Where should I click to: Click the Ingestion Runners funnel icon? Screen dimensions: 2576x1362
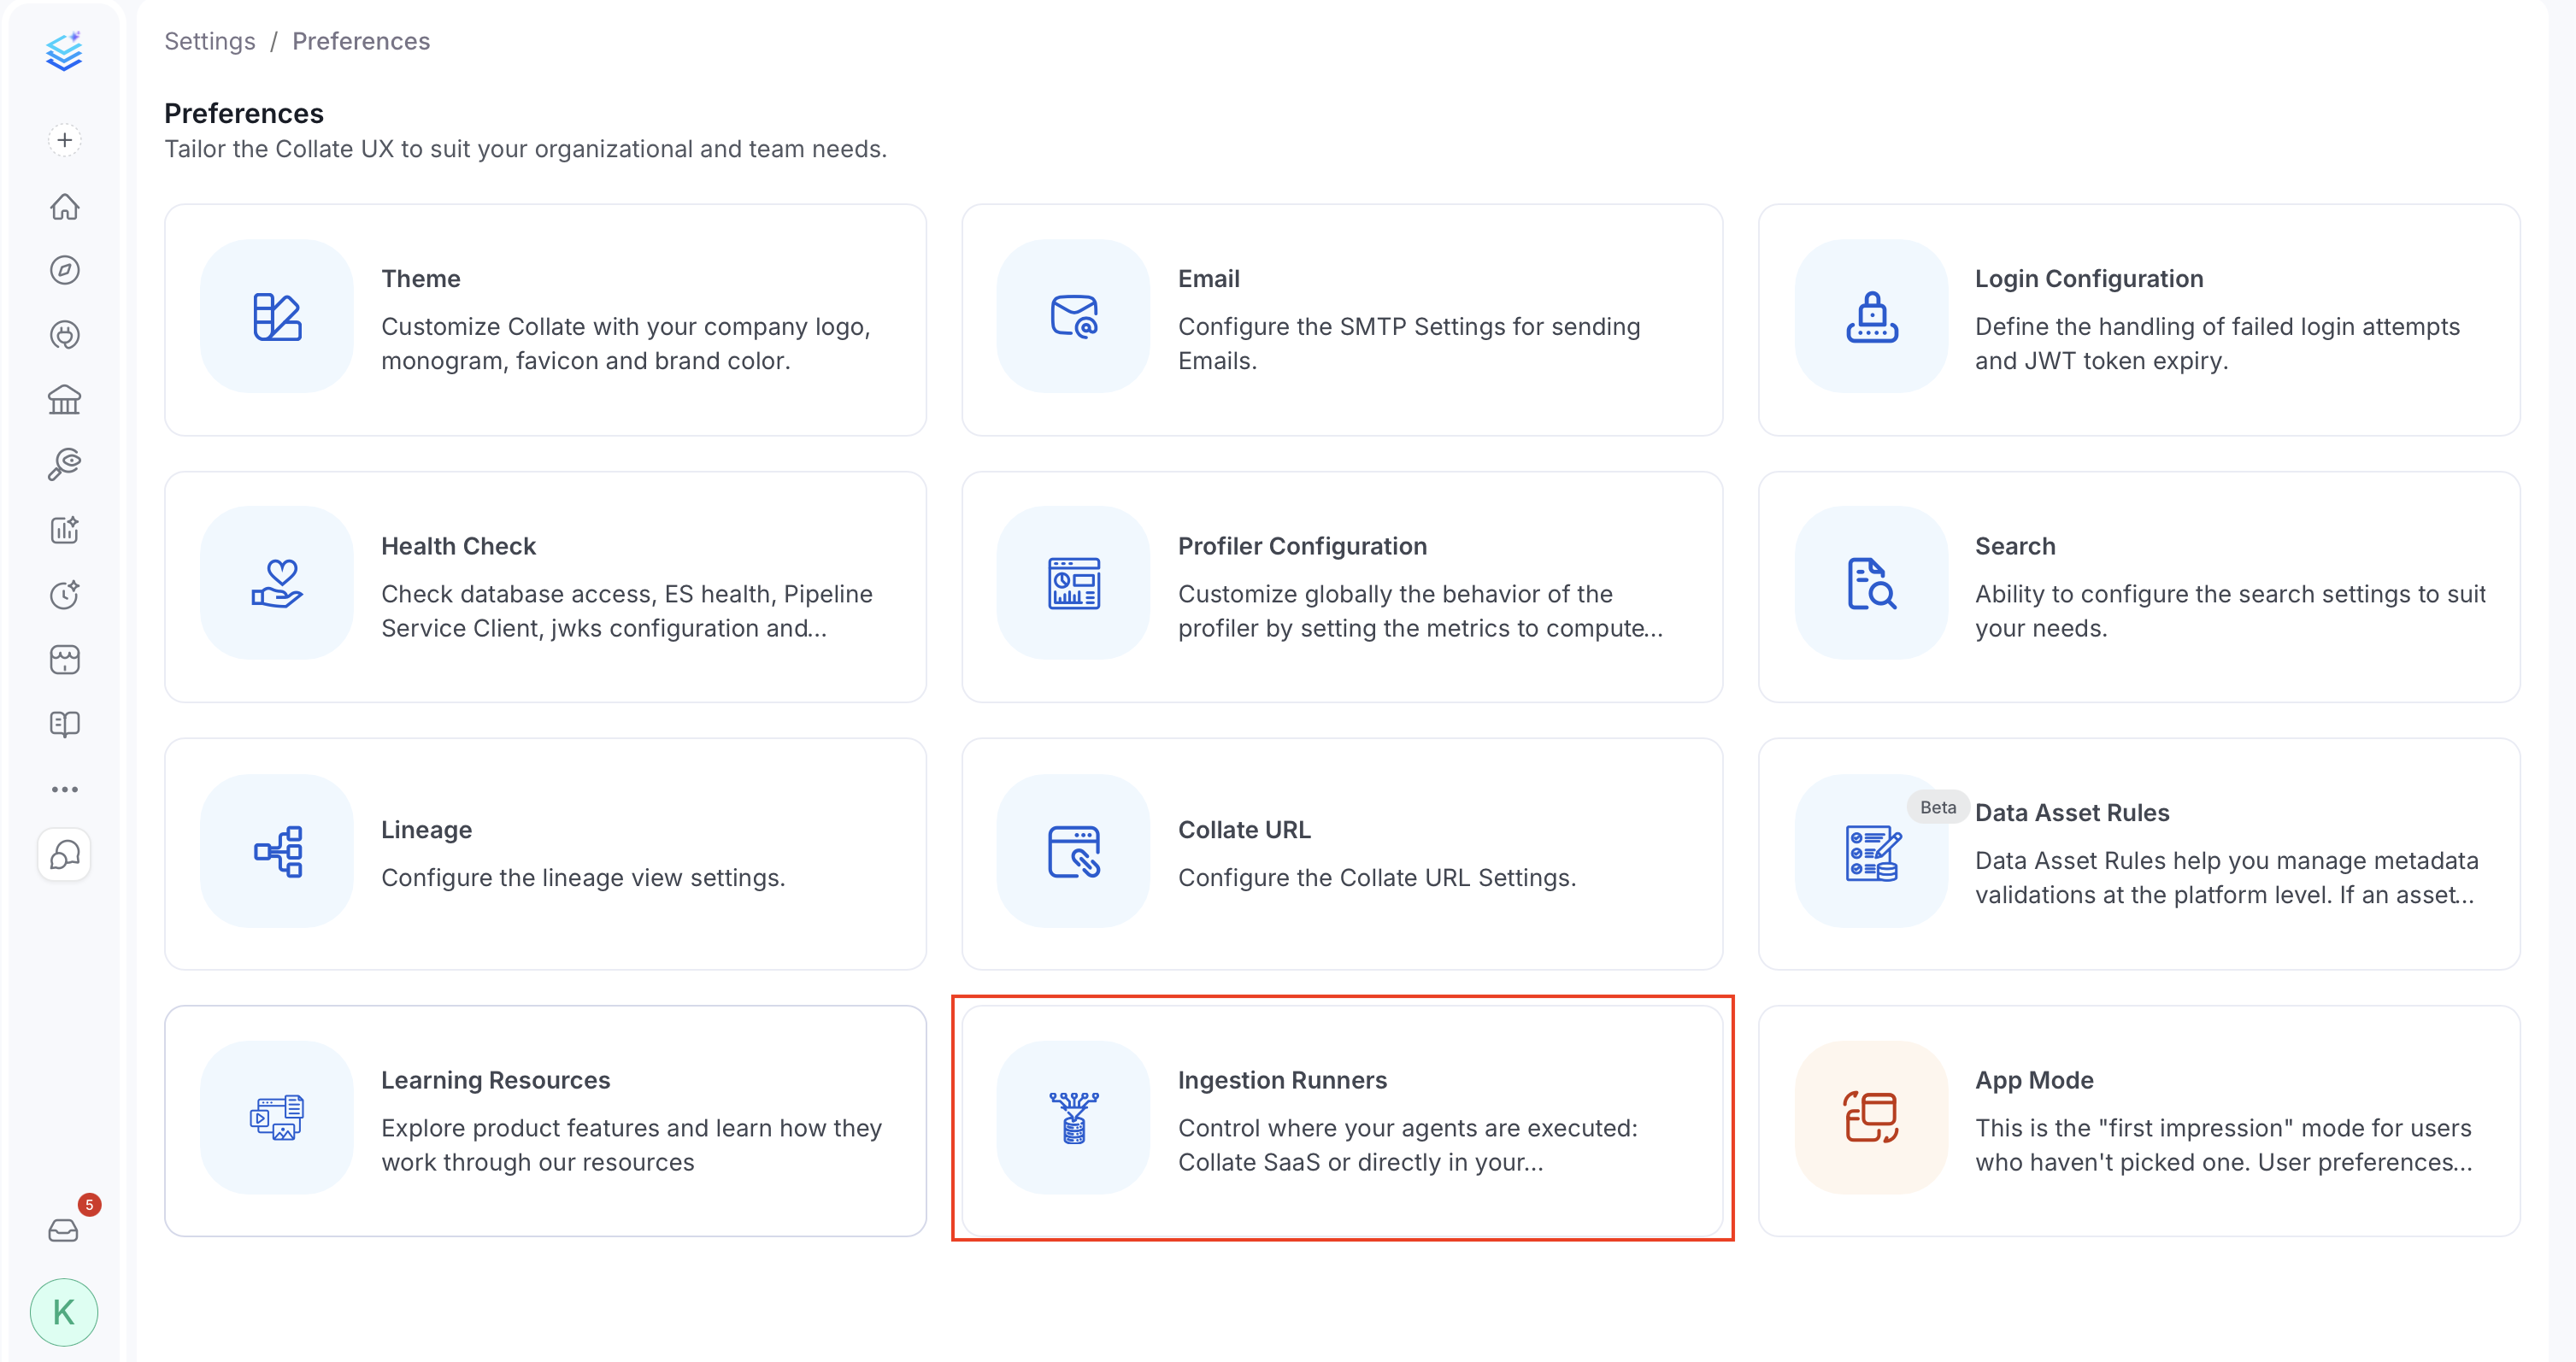click(1074, 1118)
